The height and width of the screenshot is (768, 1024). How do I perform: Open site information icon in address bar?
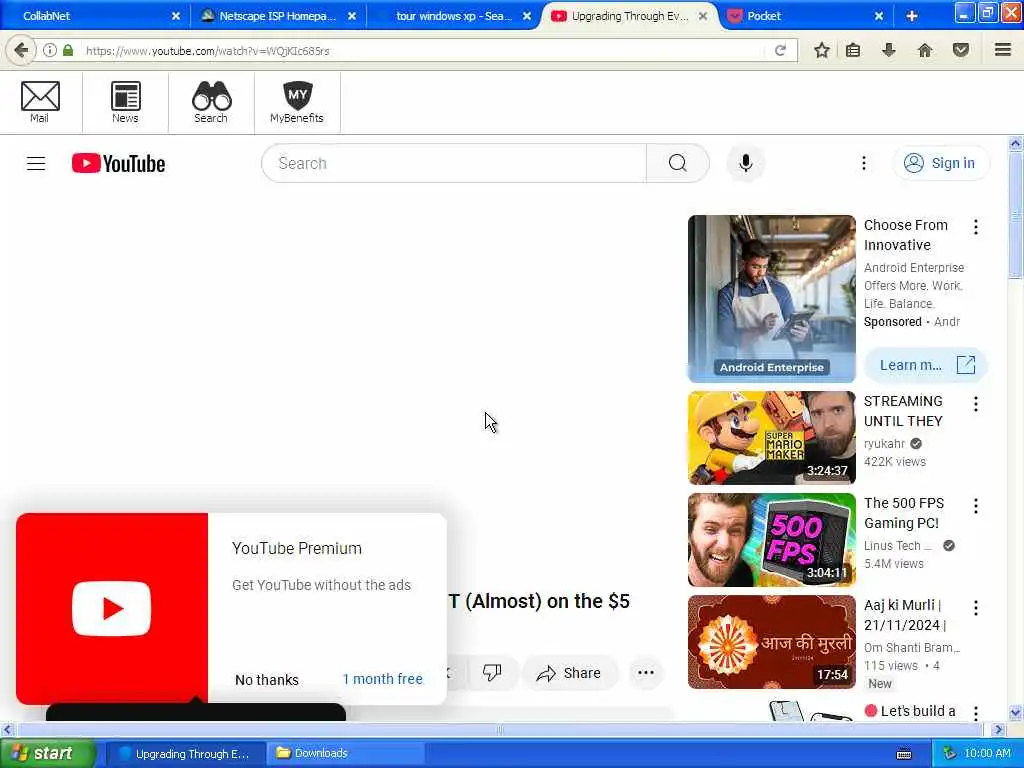point(50,50)
